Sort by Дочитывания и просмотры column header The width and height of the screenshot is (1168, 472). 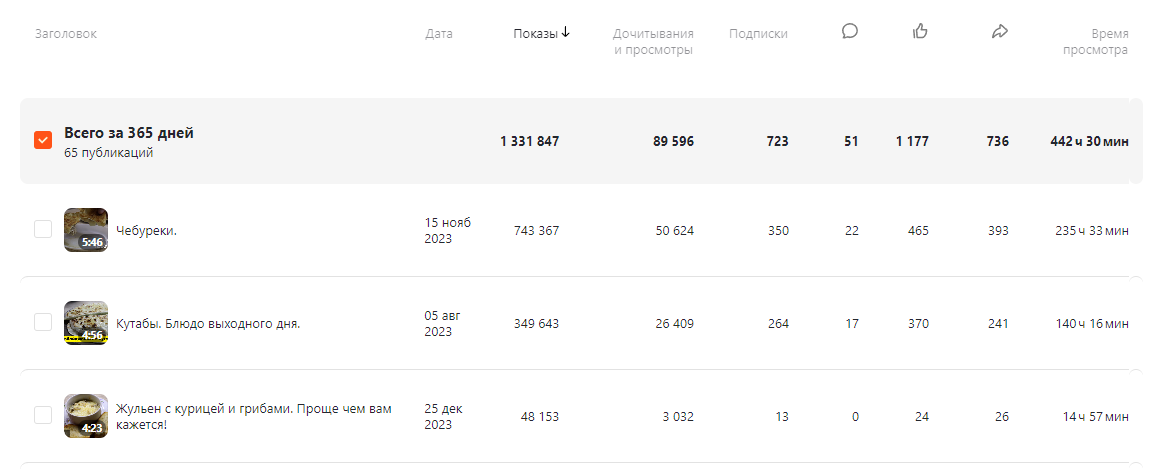click(x=653, y=42)
